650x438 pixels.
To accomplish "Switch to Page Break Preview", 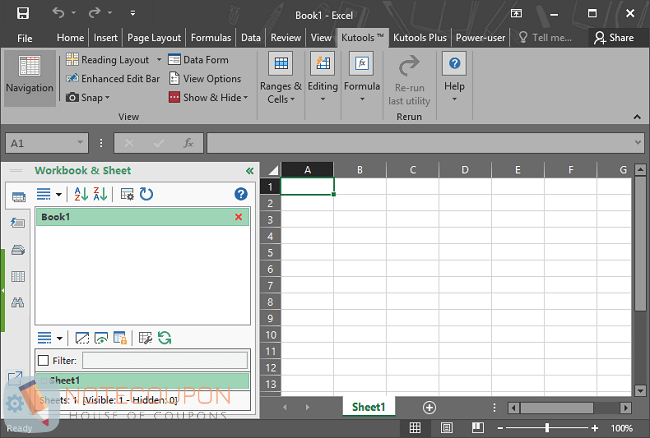I will [478, 428].
